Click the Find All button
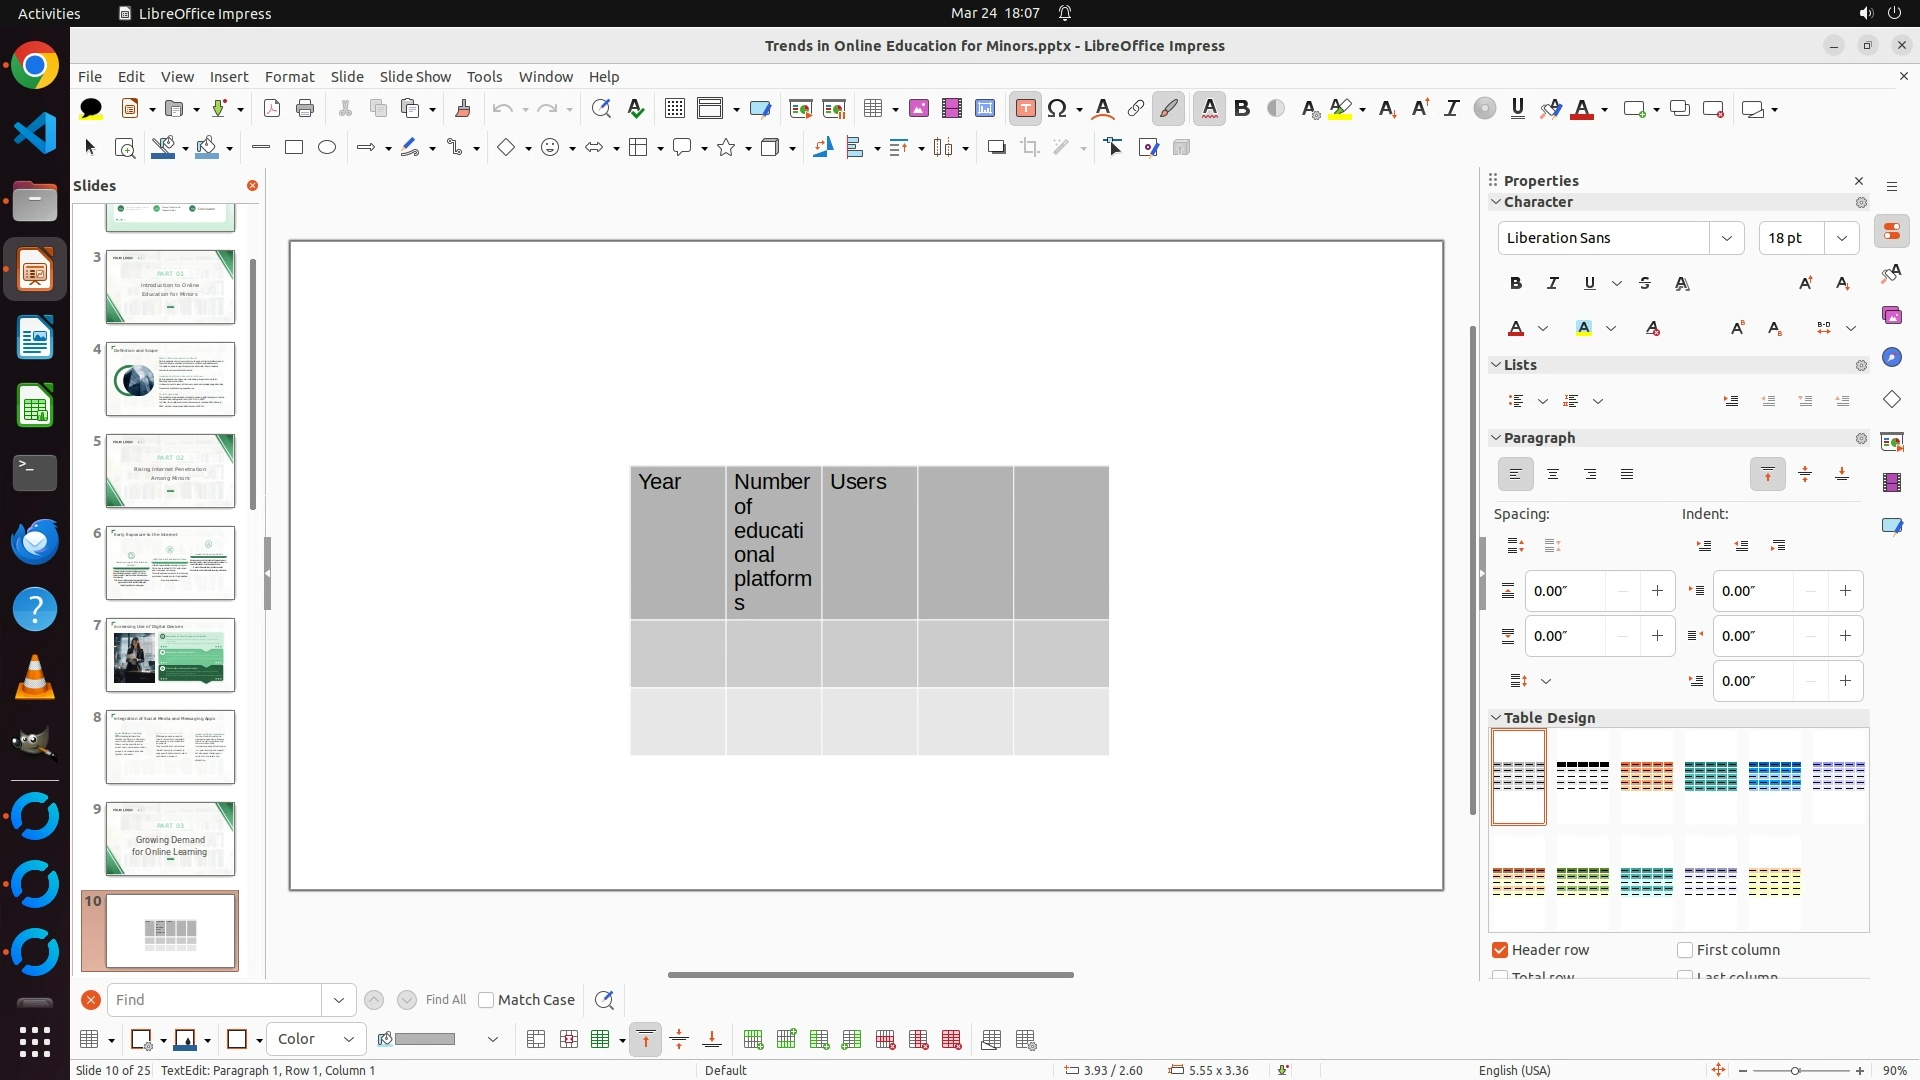Image resolution: width=1920 pixels, height=1080 pixels. 445,1000
